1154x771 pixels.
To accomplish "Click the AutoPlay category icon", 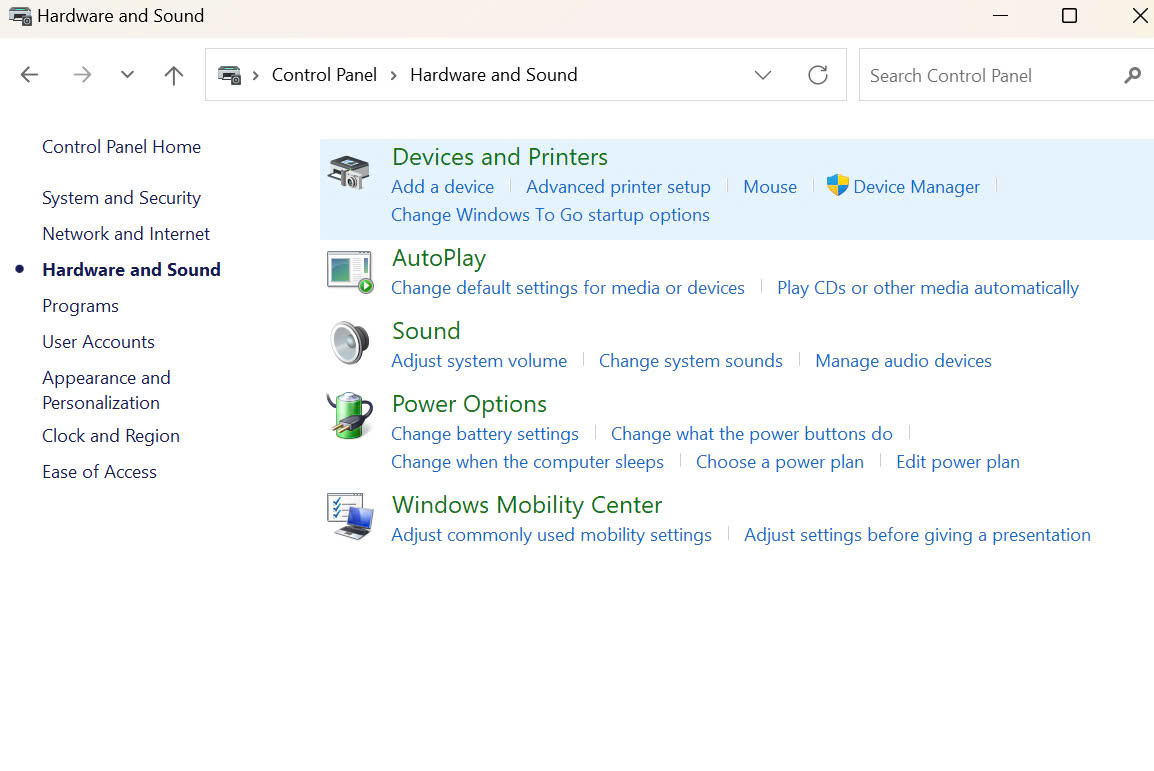I will click(x=350, y=272).
